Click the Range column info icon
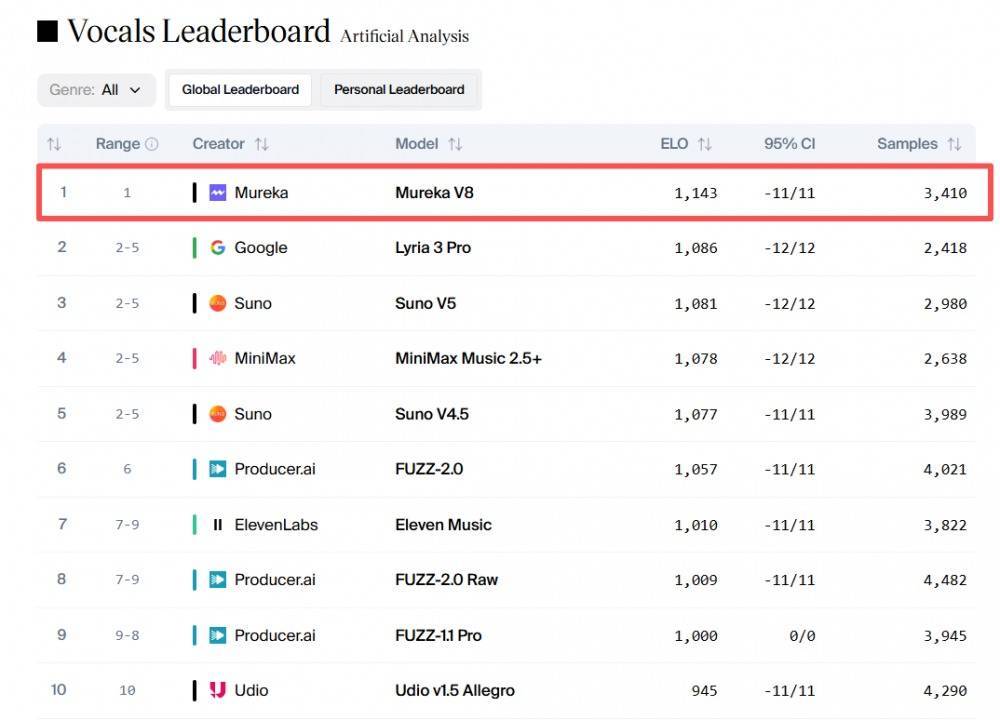The height and width of the screenshot is (720, 1000). click(x=152, y=144)
